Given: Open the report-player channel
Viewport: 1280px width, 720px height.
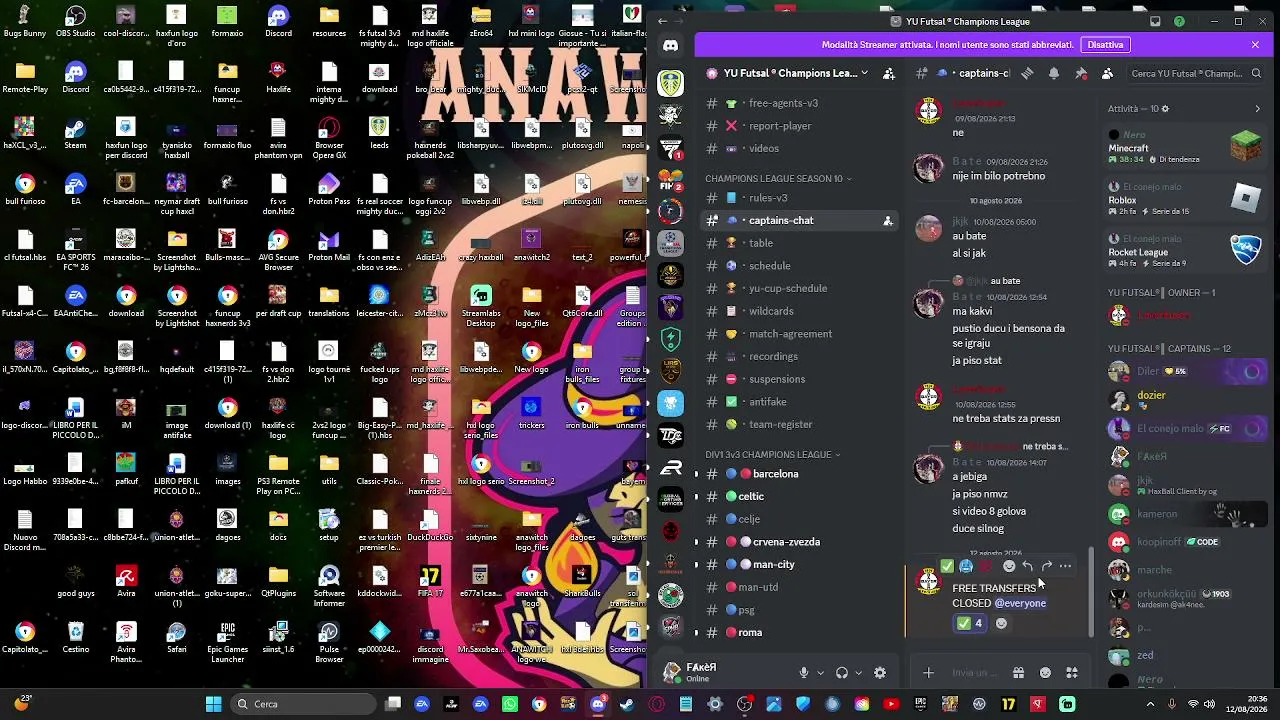Looking at the screenshot, I should coord(798,126).
